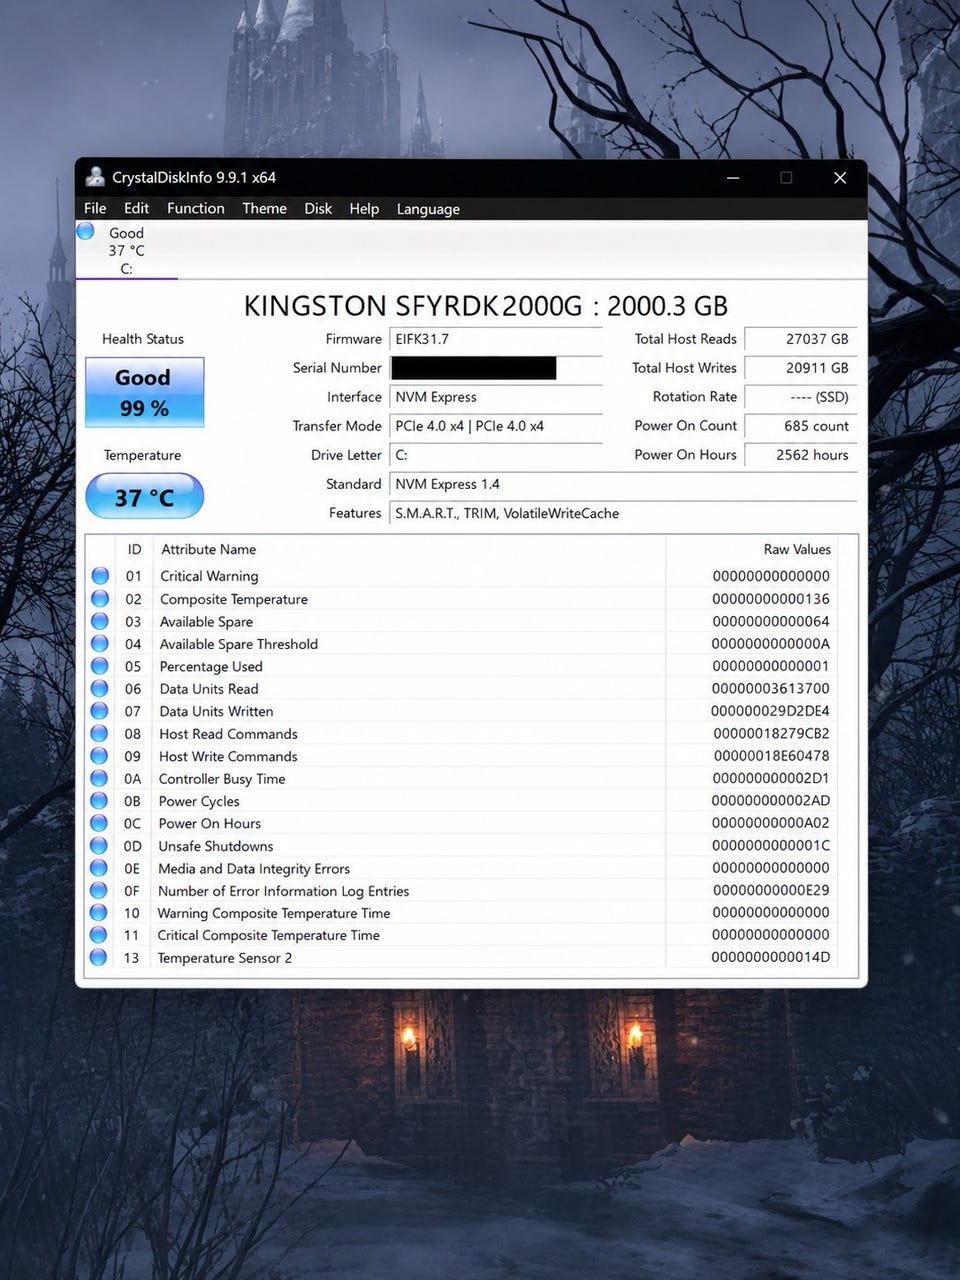Select the Good 37 °C C: disk tab
This screenshot has width=960, height=1280.
[x=127, y=250]
